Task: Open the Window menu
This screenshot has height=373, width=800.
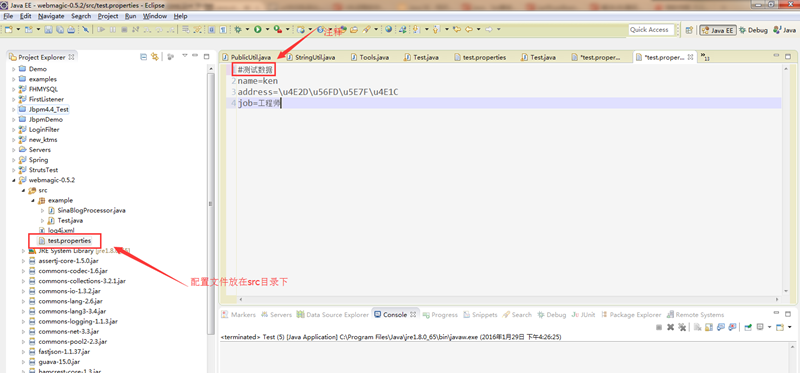Action: point(155,16)
